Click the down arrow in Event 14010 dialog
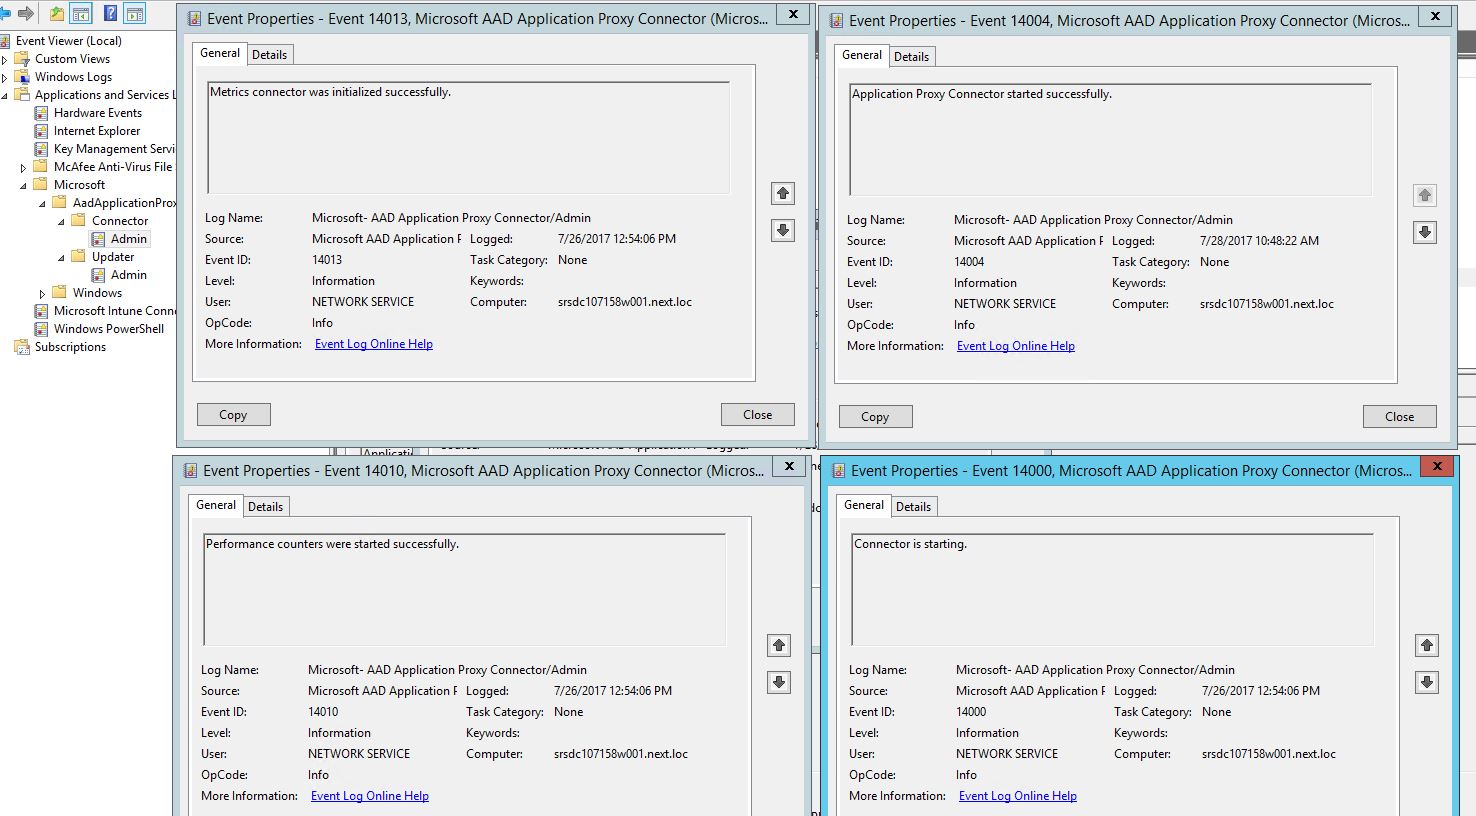The height and width of the screenshot is (816, 1476). [x=778, y=682]
